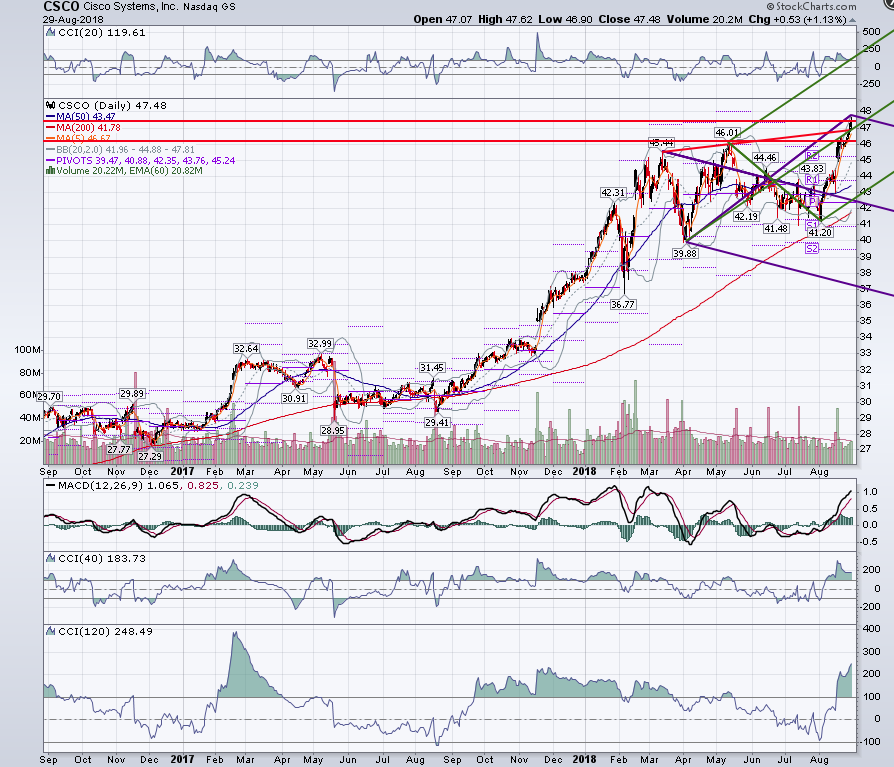894x767 pixels.
Task: Click the CCI(20) 119.61 indicator label
Action: (x=102, y=33)
